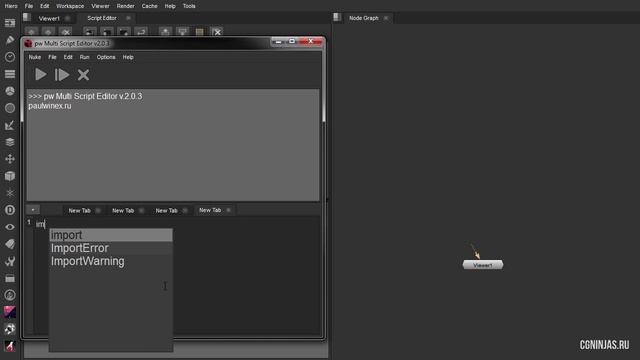
Task: Open the pane options icon beside Node Graph tab
Action: (x=337, y=18)
